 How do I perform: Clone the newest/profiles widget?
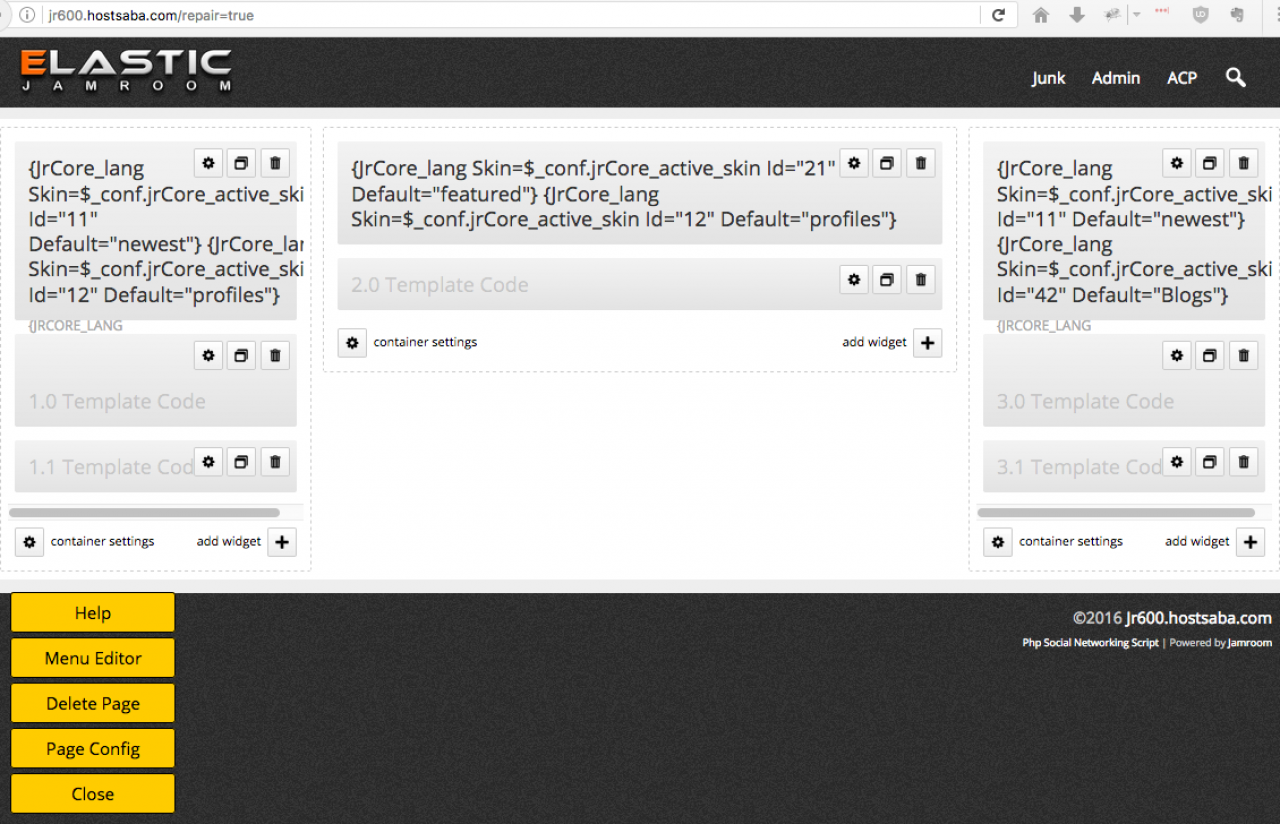point(241,163)
